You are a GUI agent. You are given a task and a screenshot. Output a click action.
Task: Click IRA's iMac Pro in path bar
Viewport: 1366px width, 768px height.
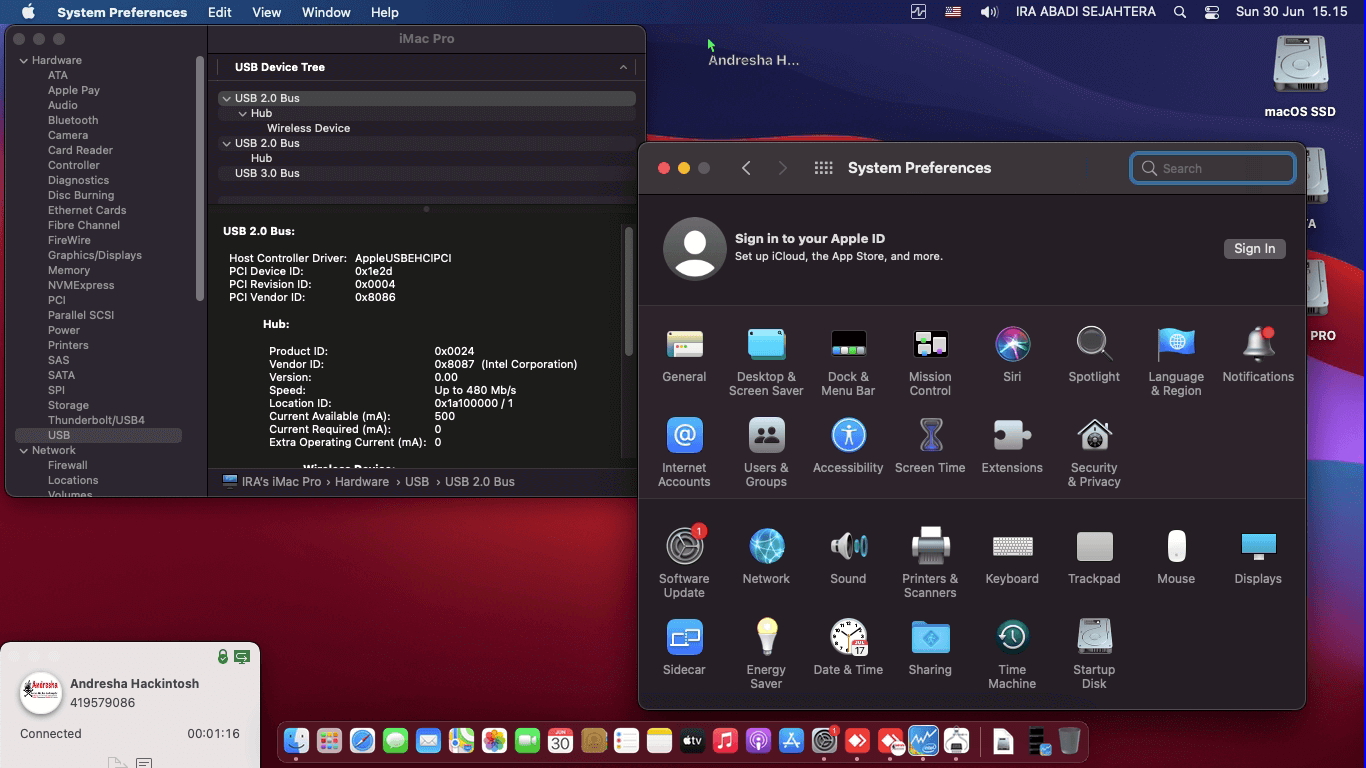coord(272,481)
